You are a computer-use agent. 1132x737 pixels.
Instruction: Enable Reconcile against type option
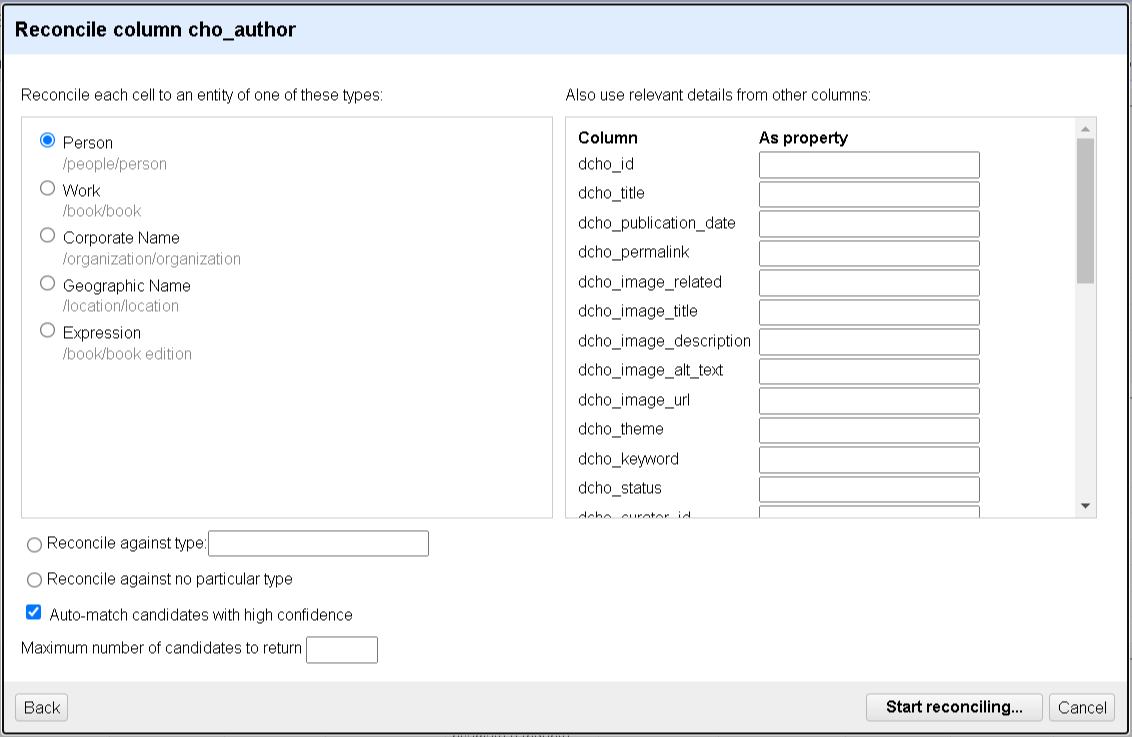pyautogui.click(x=35, y=545)
